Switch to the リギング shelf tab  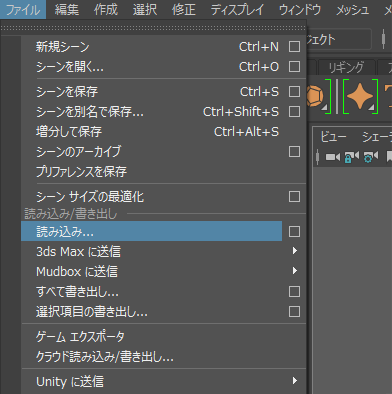(346, 68)
